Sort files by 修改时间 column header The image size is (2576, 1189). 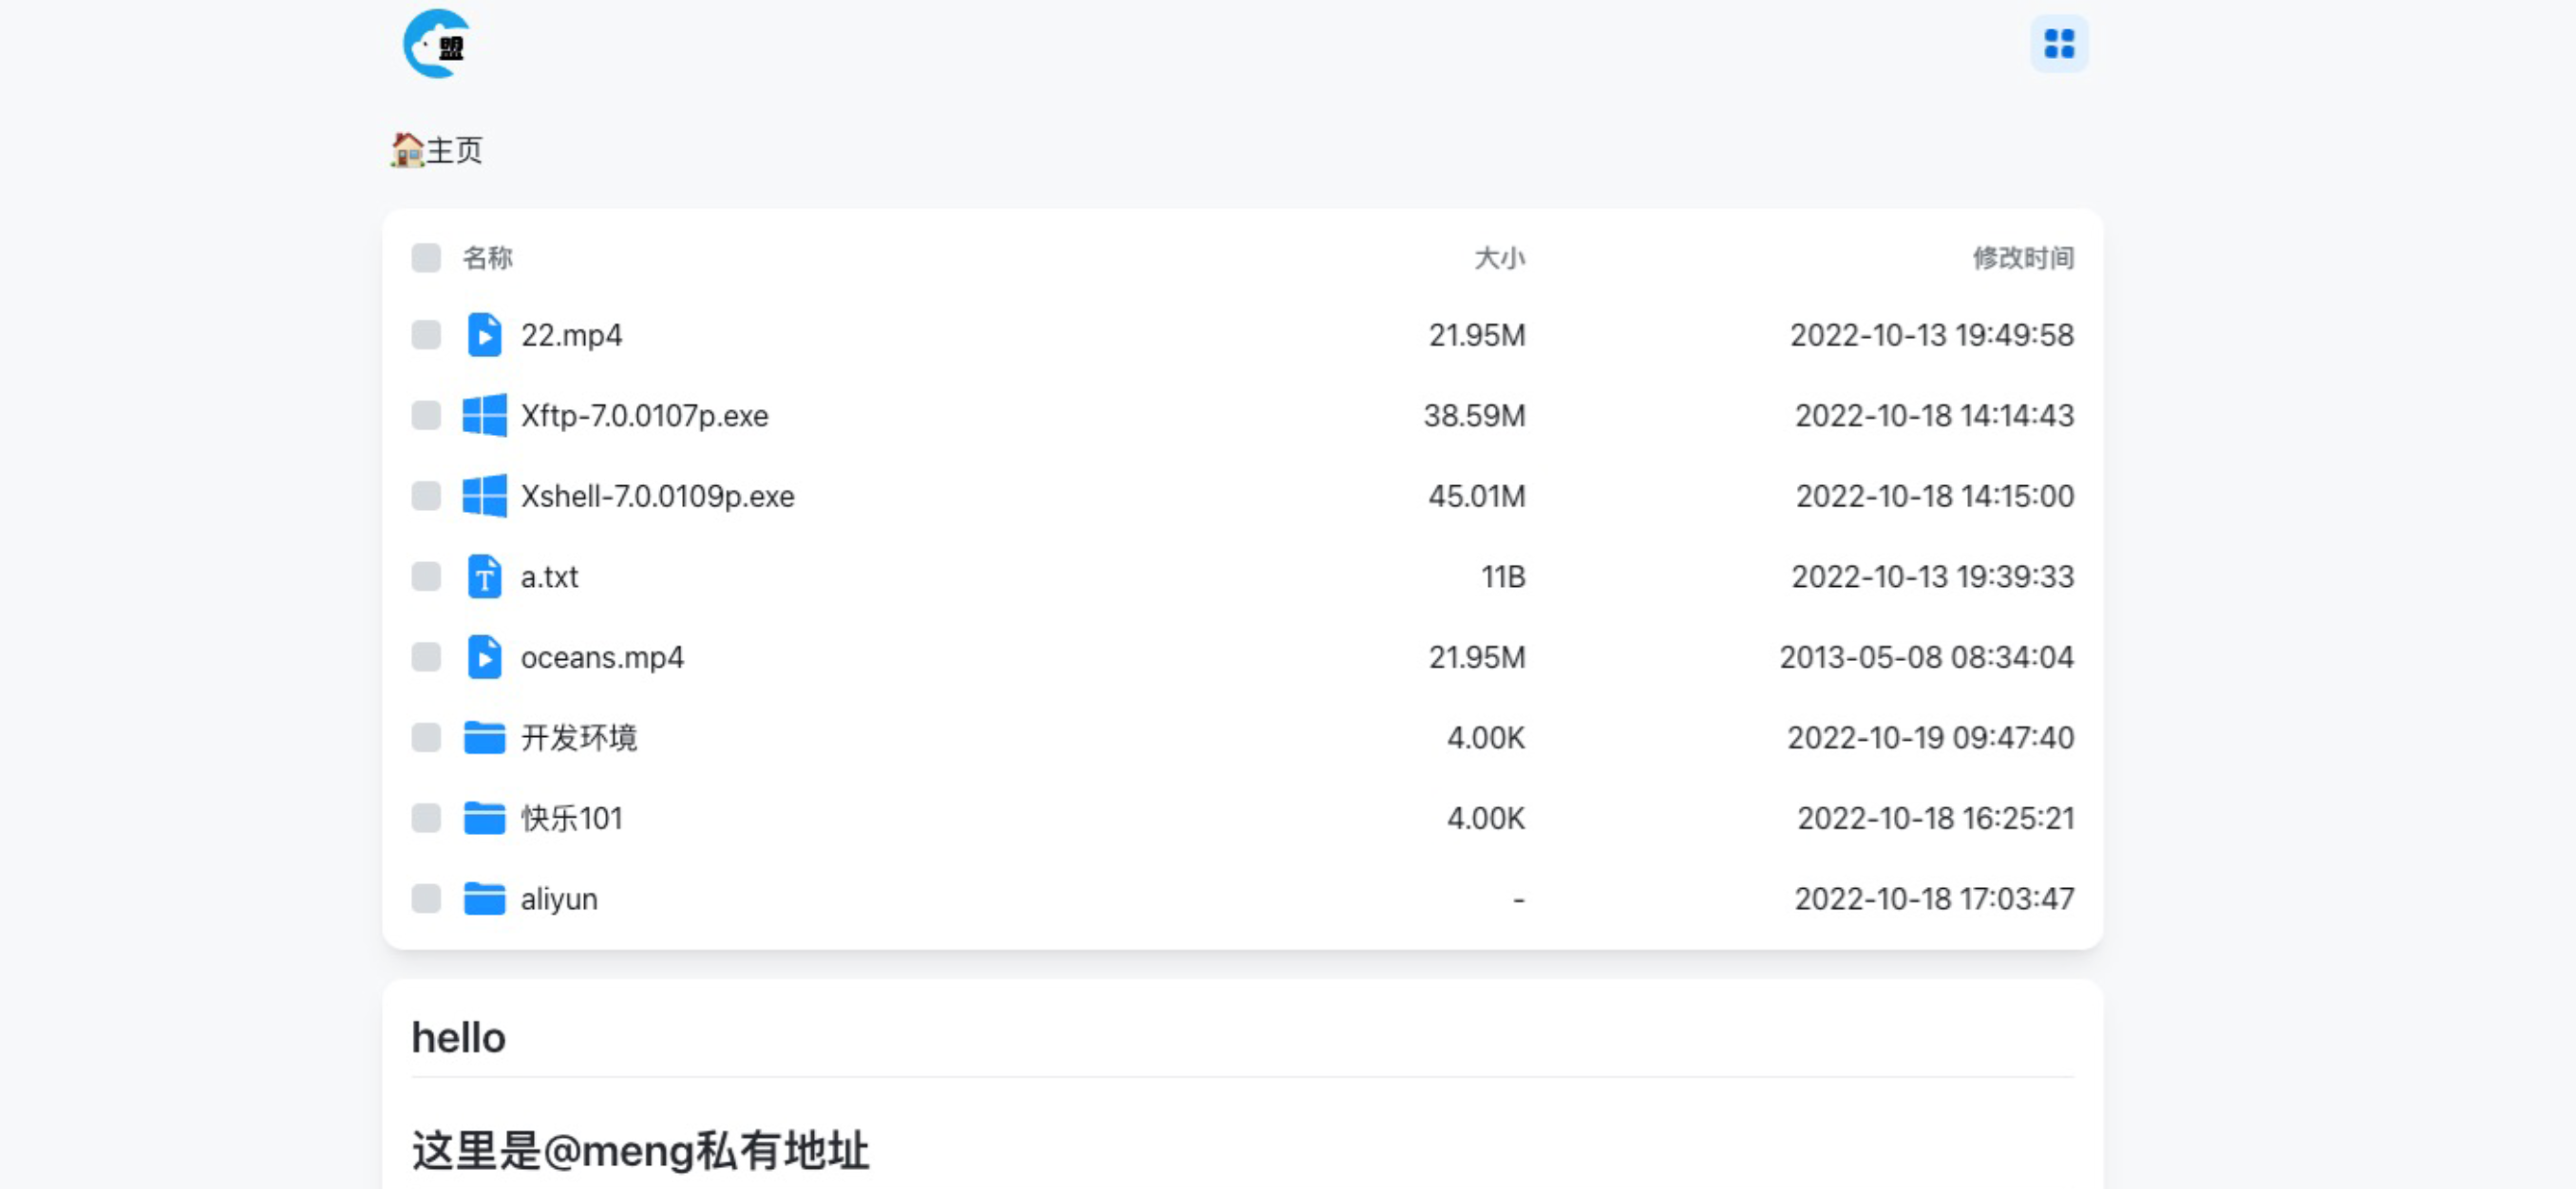pyautogui.click(x=2023, y=258)
